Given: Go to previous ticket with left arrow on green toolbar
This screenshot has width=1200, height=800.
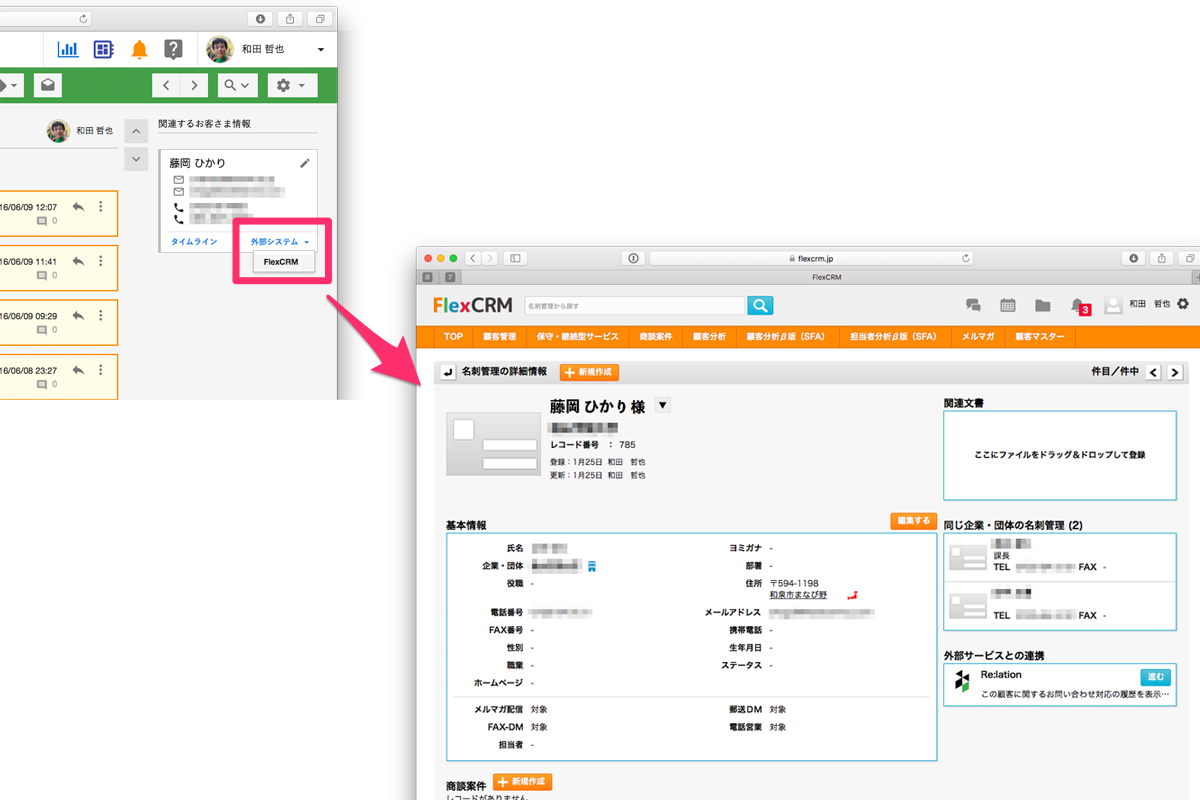Looking at the screenshot, I should click(x=166, y=85).
